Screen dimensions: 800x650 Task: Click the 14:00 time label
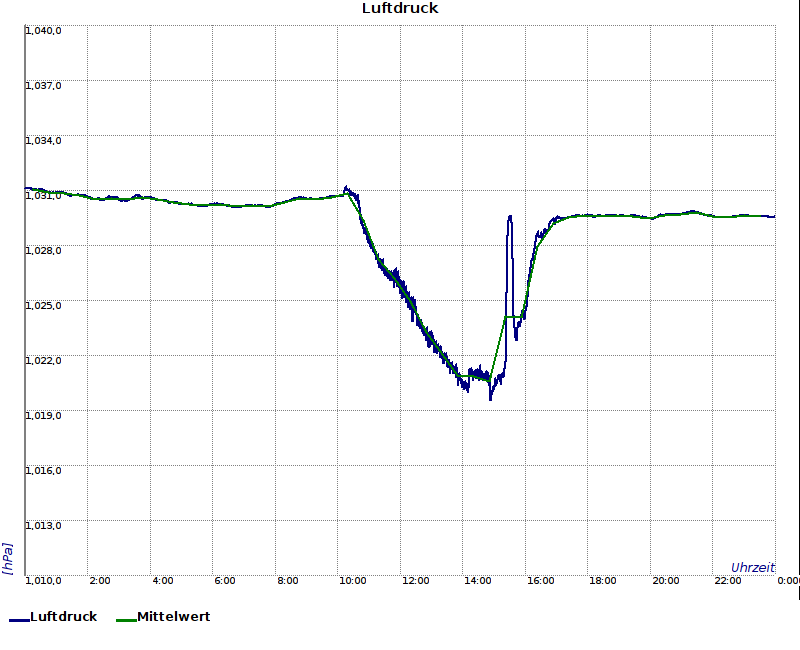[x=478, y=581]
